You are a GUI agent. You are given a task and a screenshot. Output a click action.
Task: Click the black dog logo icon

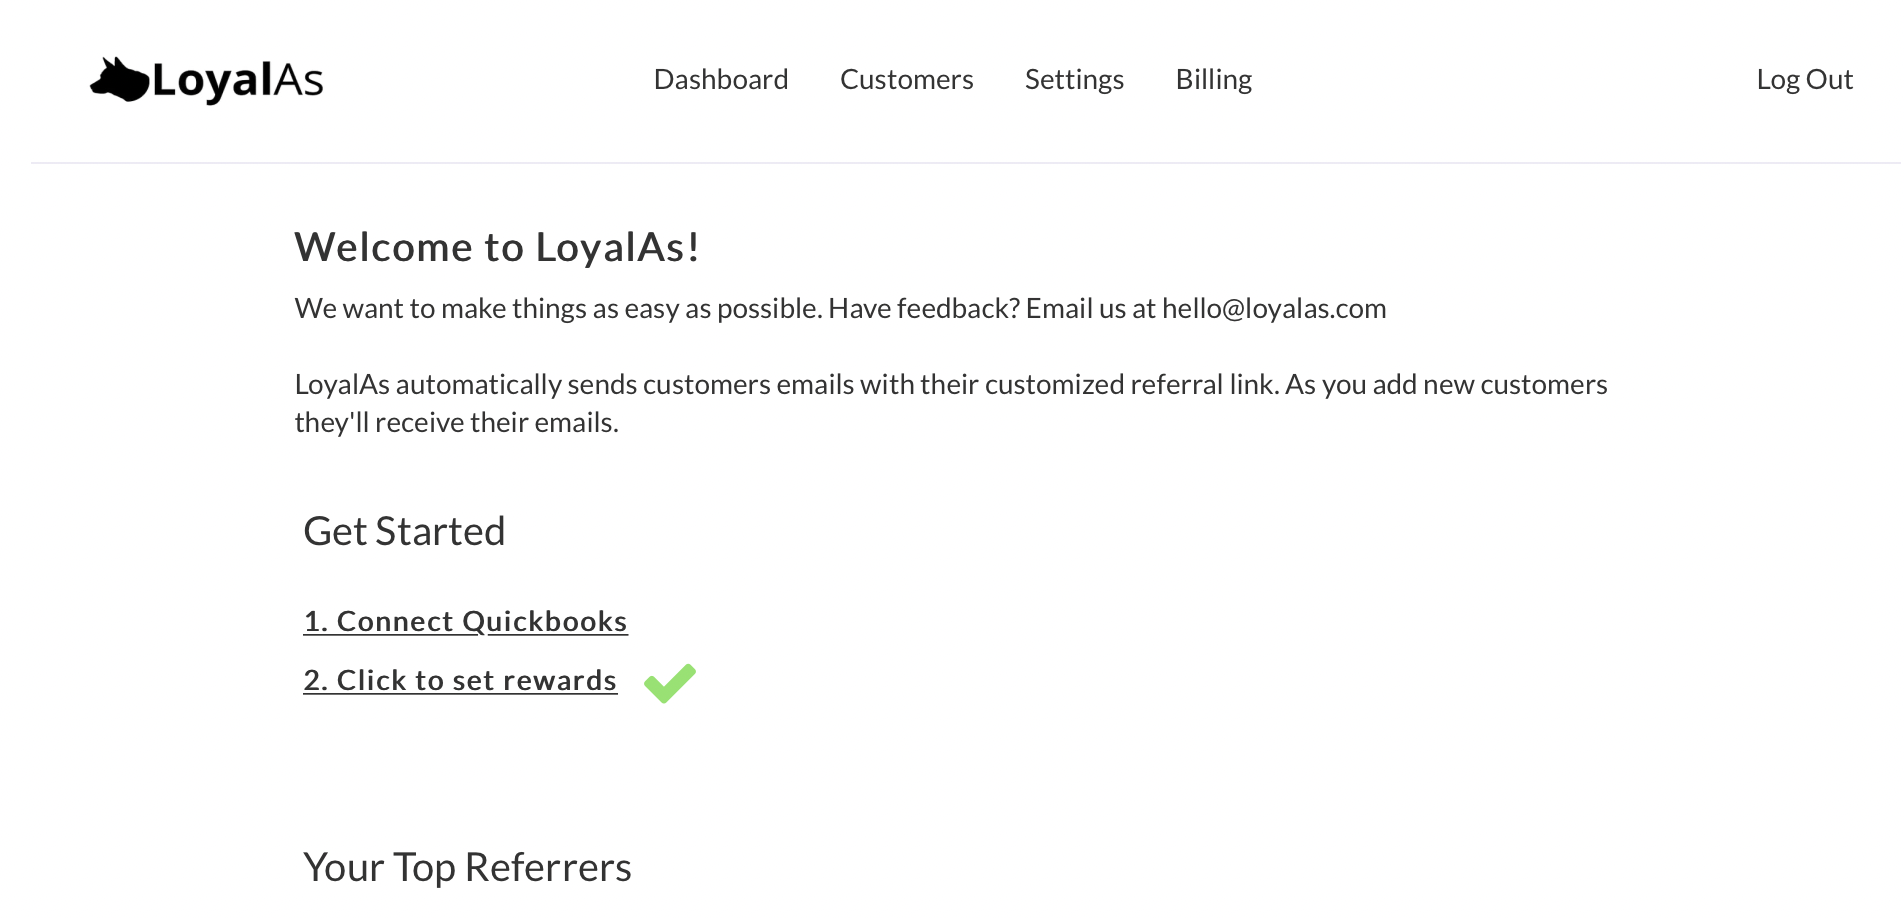tap(119, 80)
